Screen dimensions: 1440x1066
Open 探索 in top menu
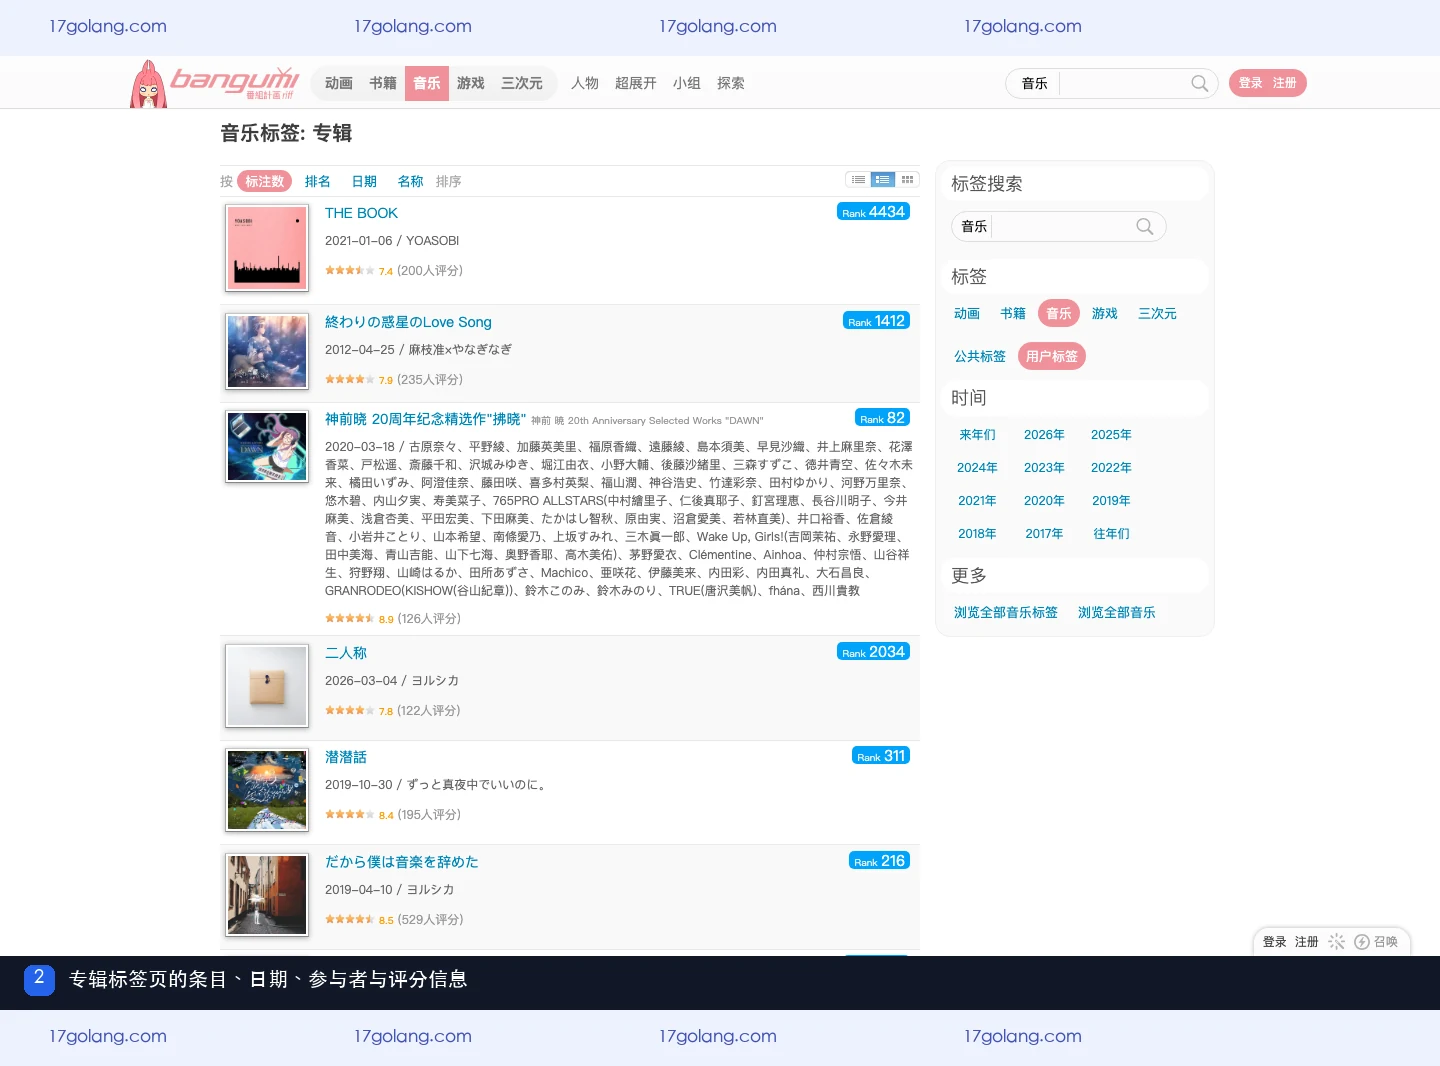(x=731, y=83)
